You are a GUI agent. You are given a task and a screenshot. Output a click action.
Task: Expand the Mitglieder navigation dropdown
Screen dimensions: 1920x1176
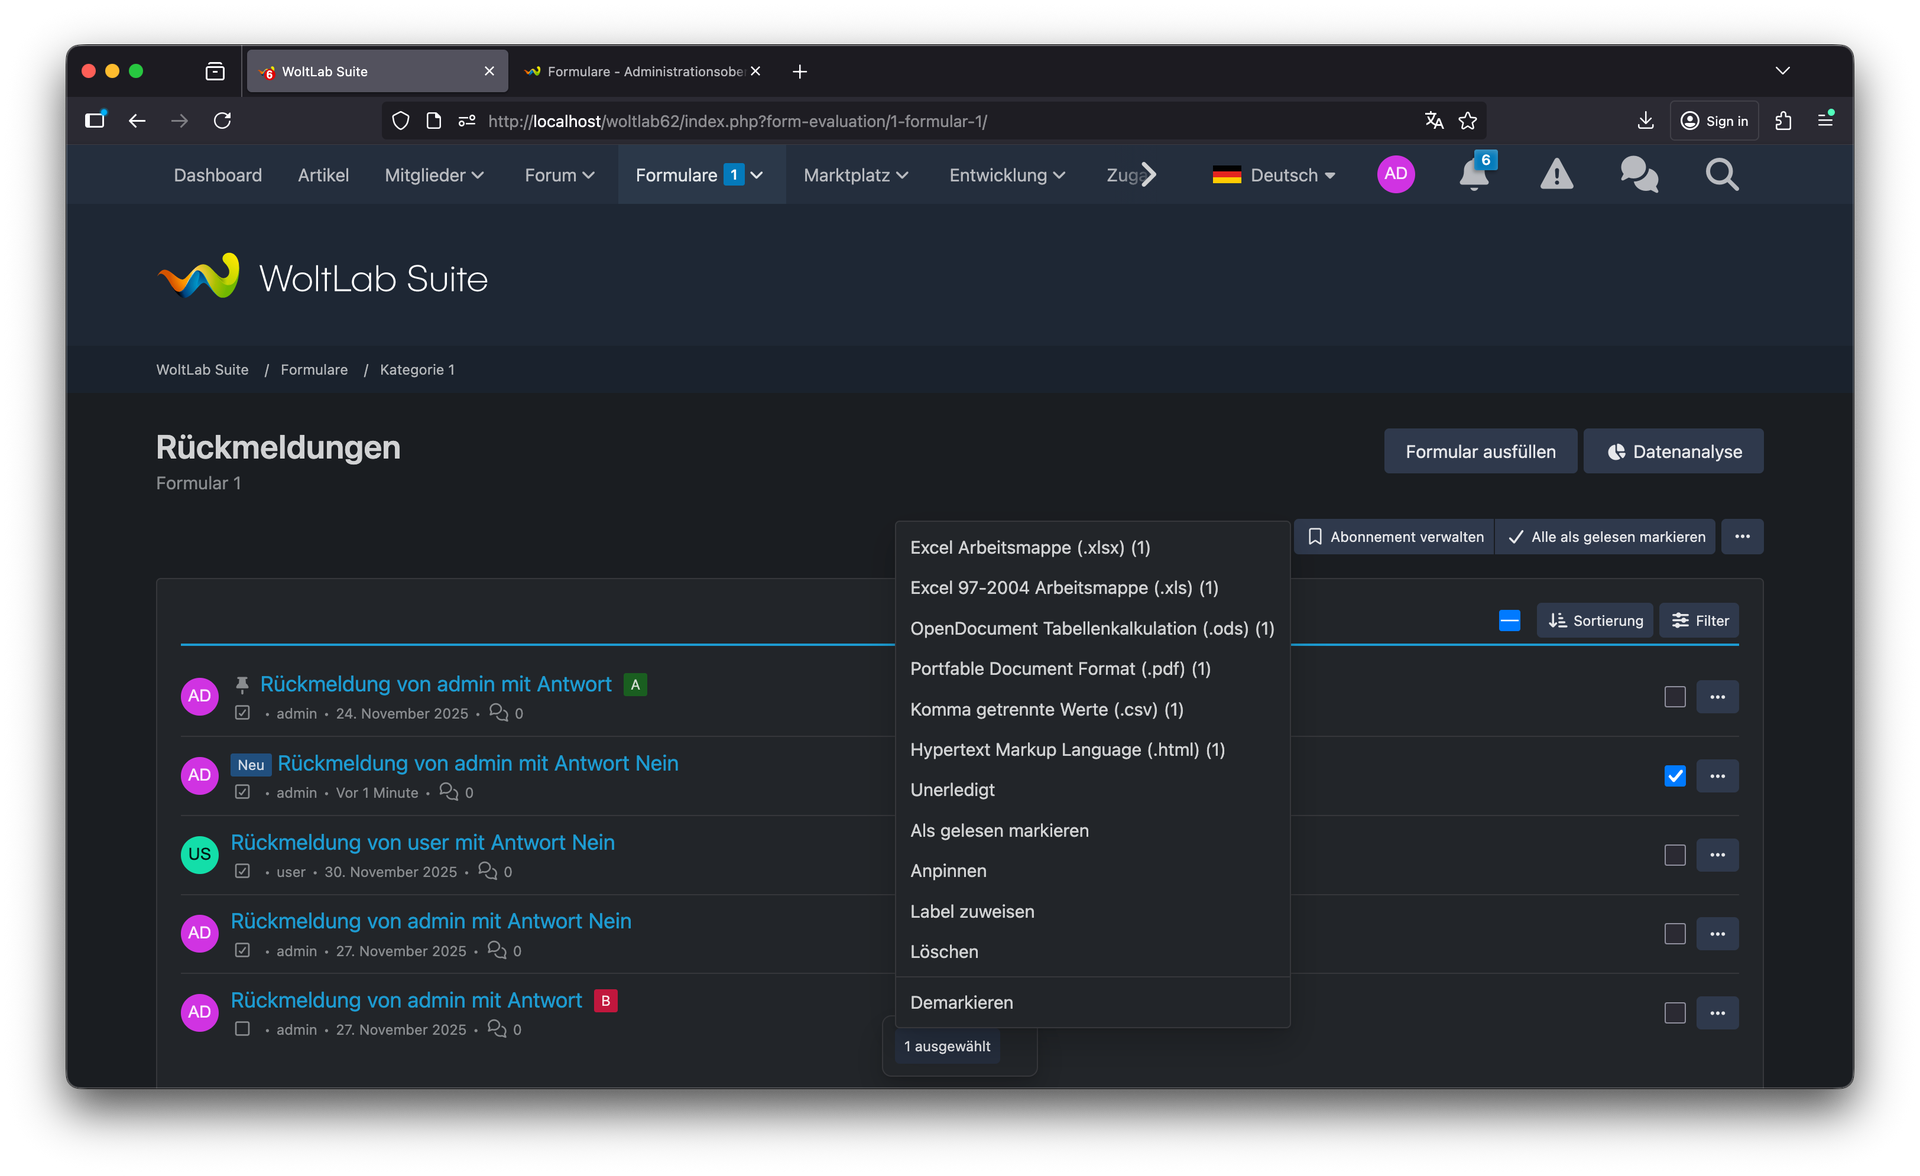tap(434, 175)
